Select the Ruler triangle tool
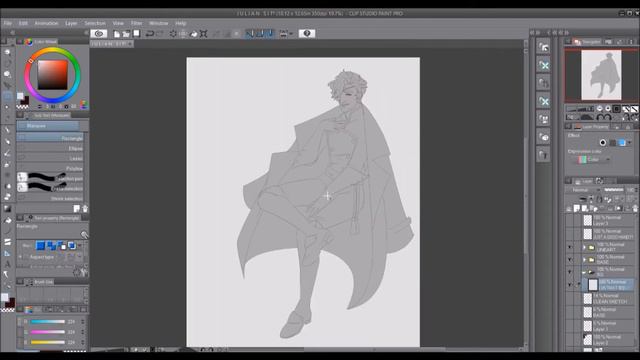The image size is (640, 360). pyautogui.click(x=7, y=253)
